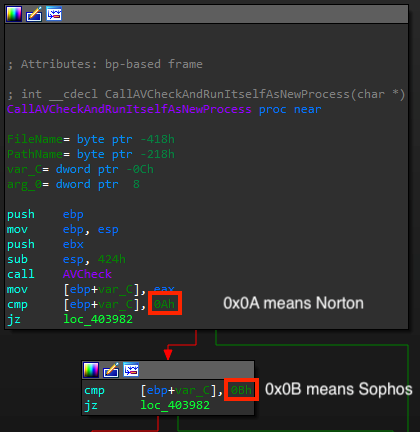The width and height of the screenshot is (420, 432).
Task: Click color palette icon in lower block
Action: (x=91, y=370)
